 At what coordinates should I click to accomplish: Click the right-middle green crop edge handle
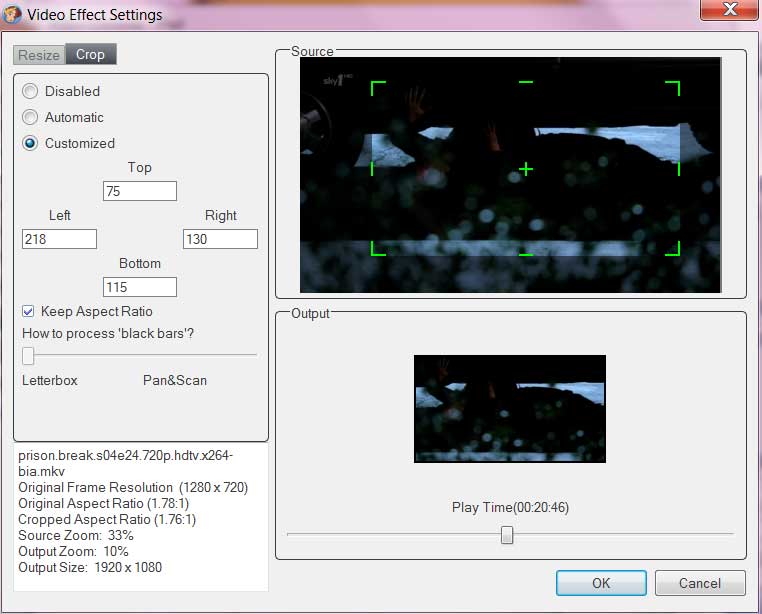tap(678, 169)
